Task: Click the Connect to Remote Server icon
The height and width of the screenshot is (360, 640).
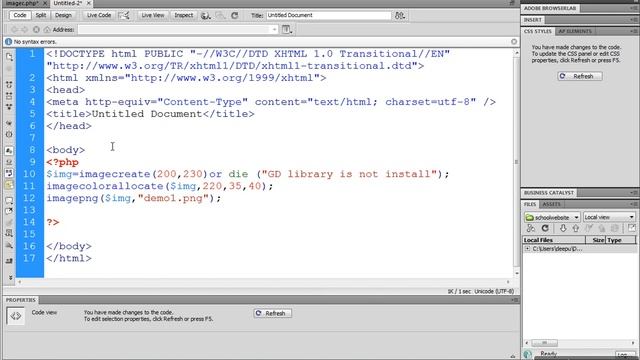Action: (x=531, y=229)
